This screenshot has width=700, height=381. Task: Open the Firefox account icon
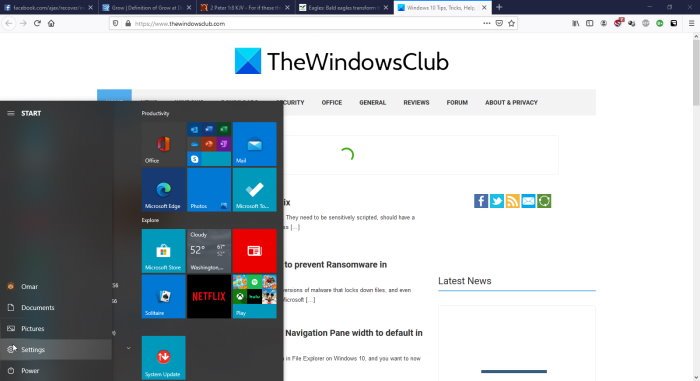coord(604,23)
